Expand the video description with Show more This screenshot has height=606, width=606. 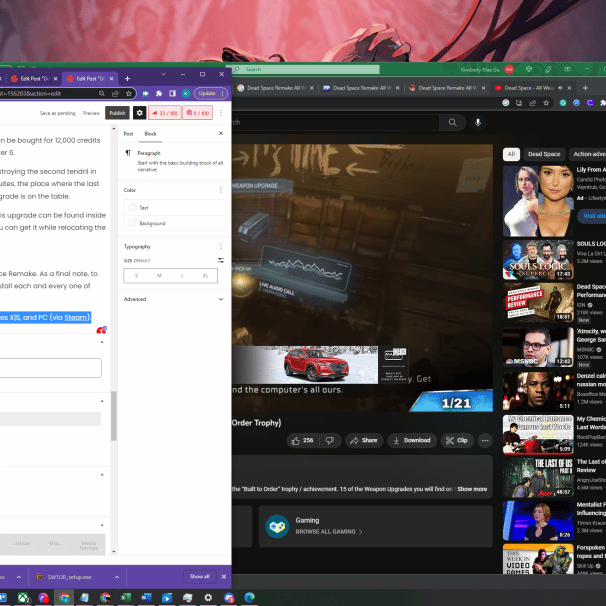(472, 489)
